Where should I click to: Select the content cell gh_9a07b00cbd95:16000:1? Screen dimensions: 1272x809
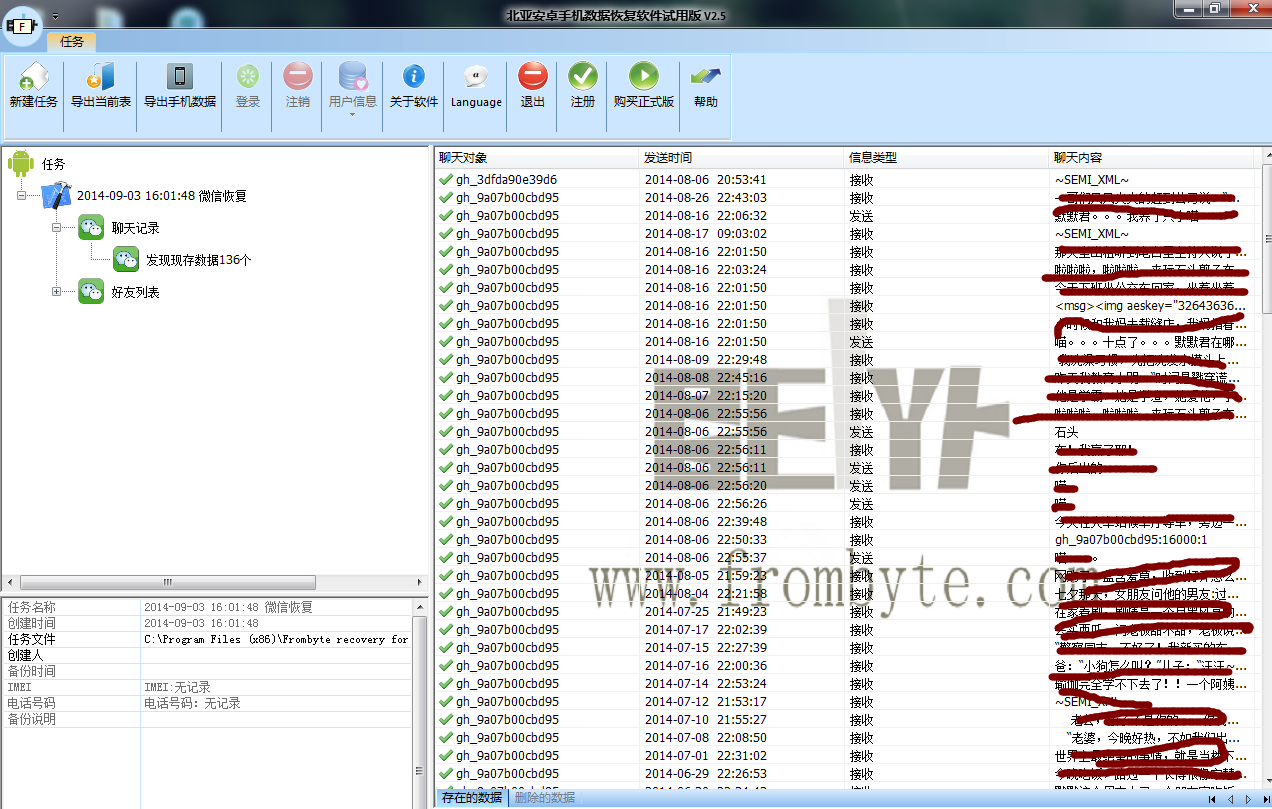tap(1131, 540)
